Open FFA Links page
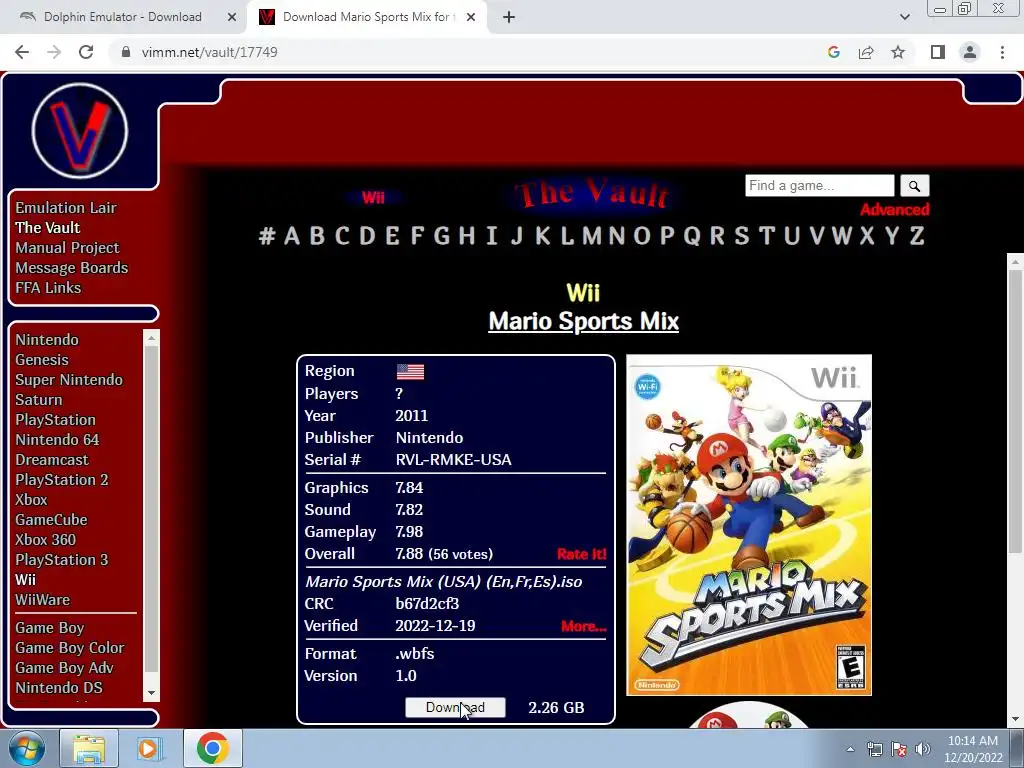 tap(48, 287)
